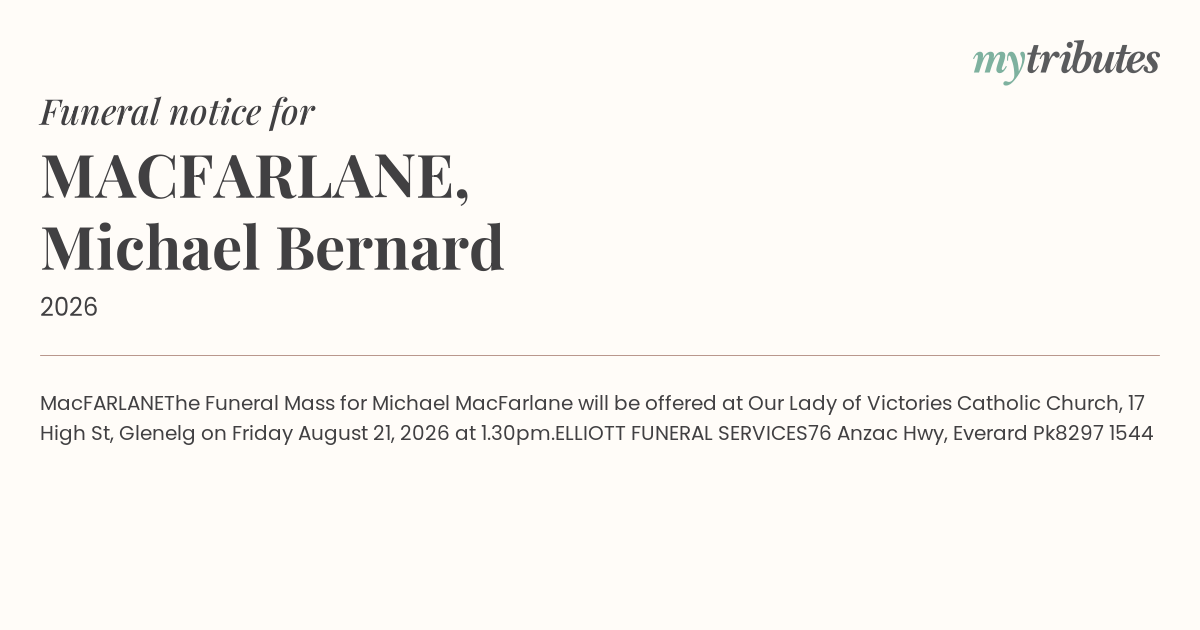Viewport: 1200px width, 630px height.
Task: Click the "Michael Bernard" name line
Action: click(272, 248)
